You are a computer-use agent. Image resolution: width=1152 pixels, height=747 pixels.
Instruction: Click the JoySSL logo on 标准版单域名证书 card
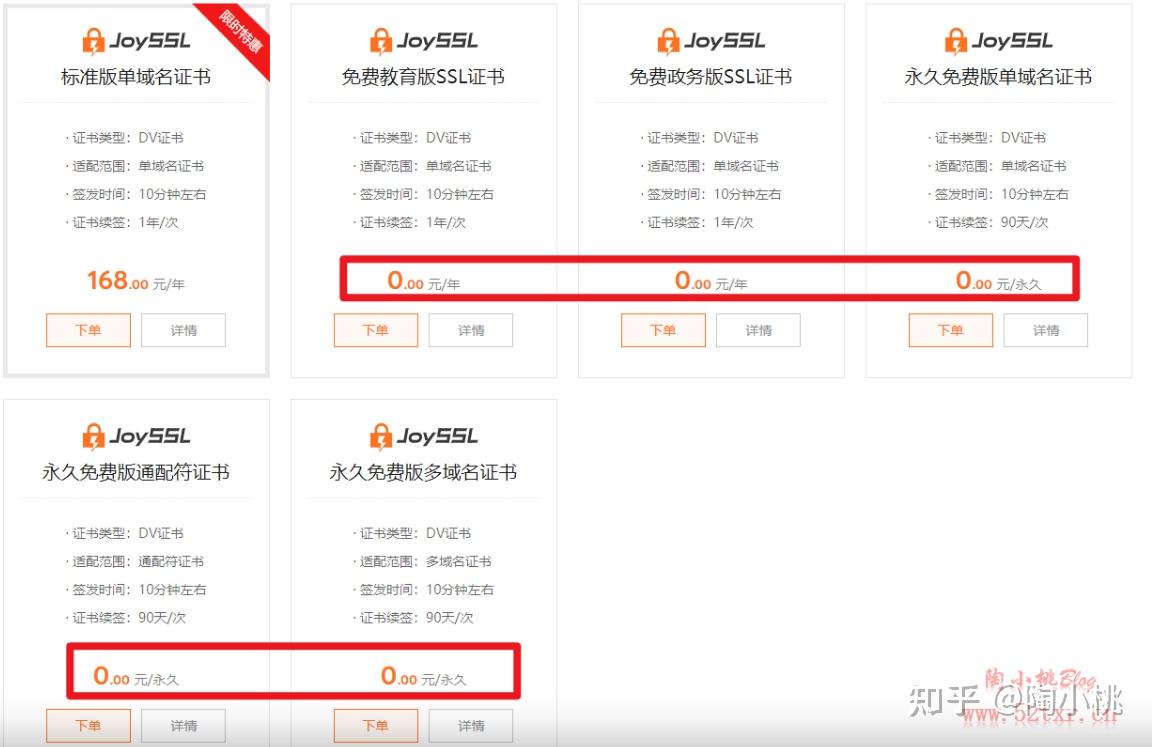coord(134,38)
